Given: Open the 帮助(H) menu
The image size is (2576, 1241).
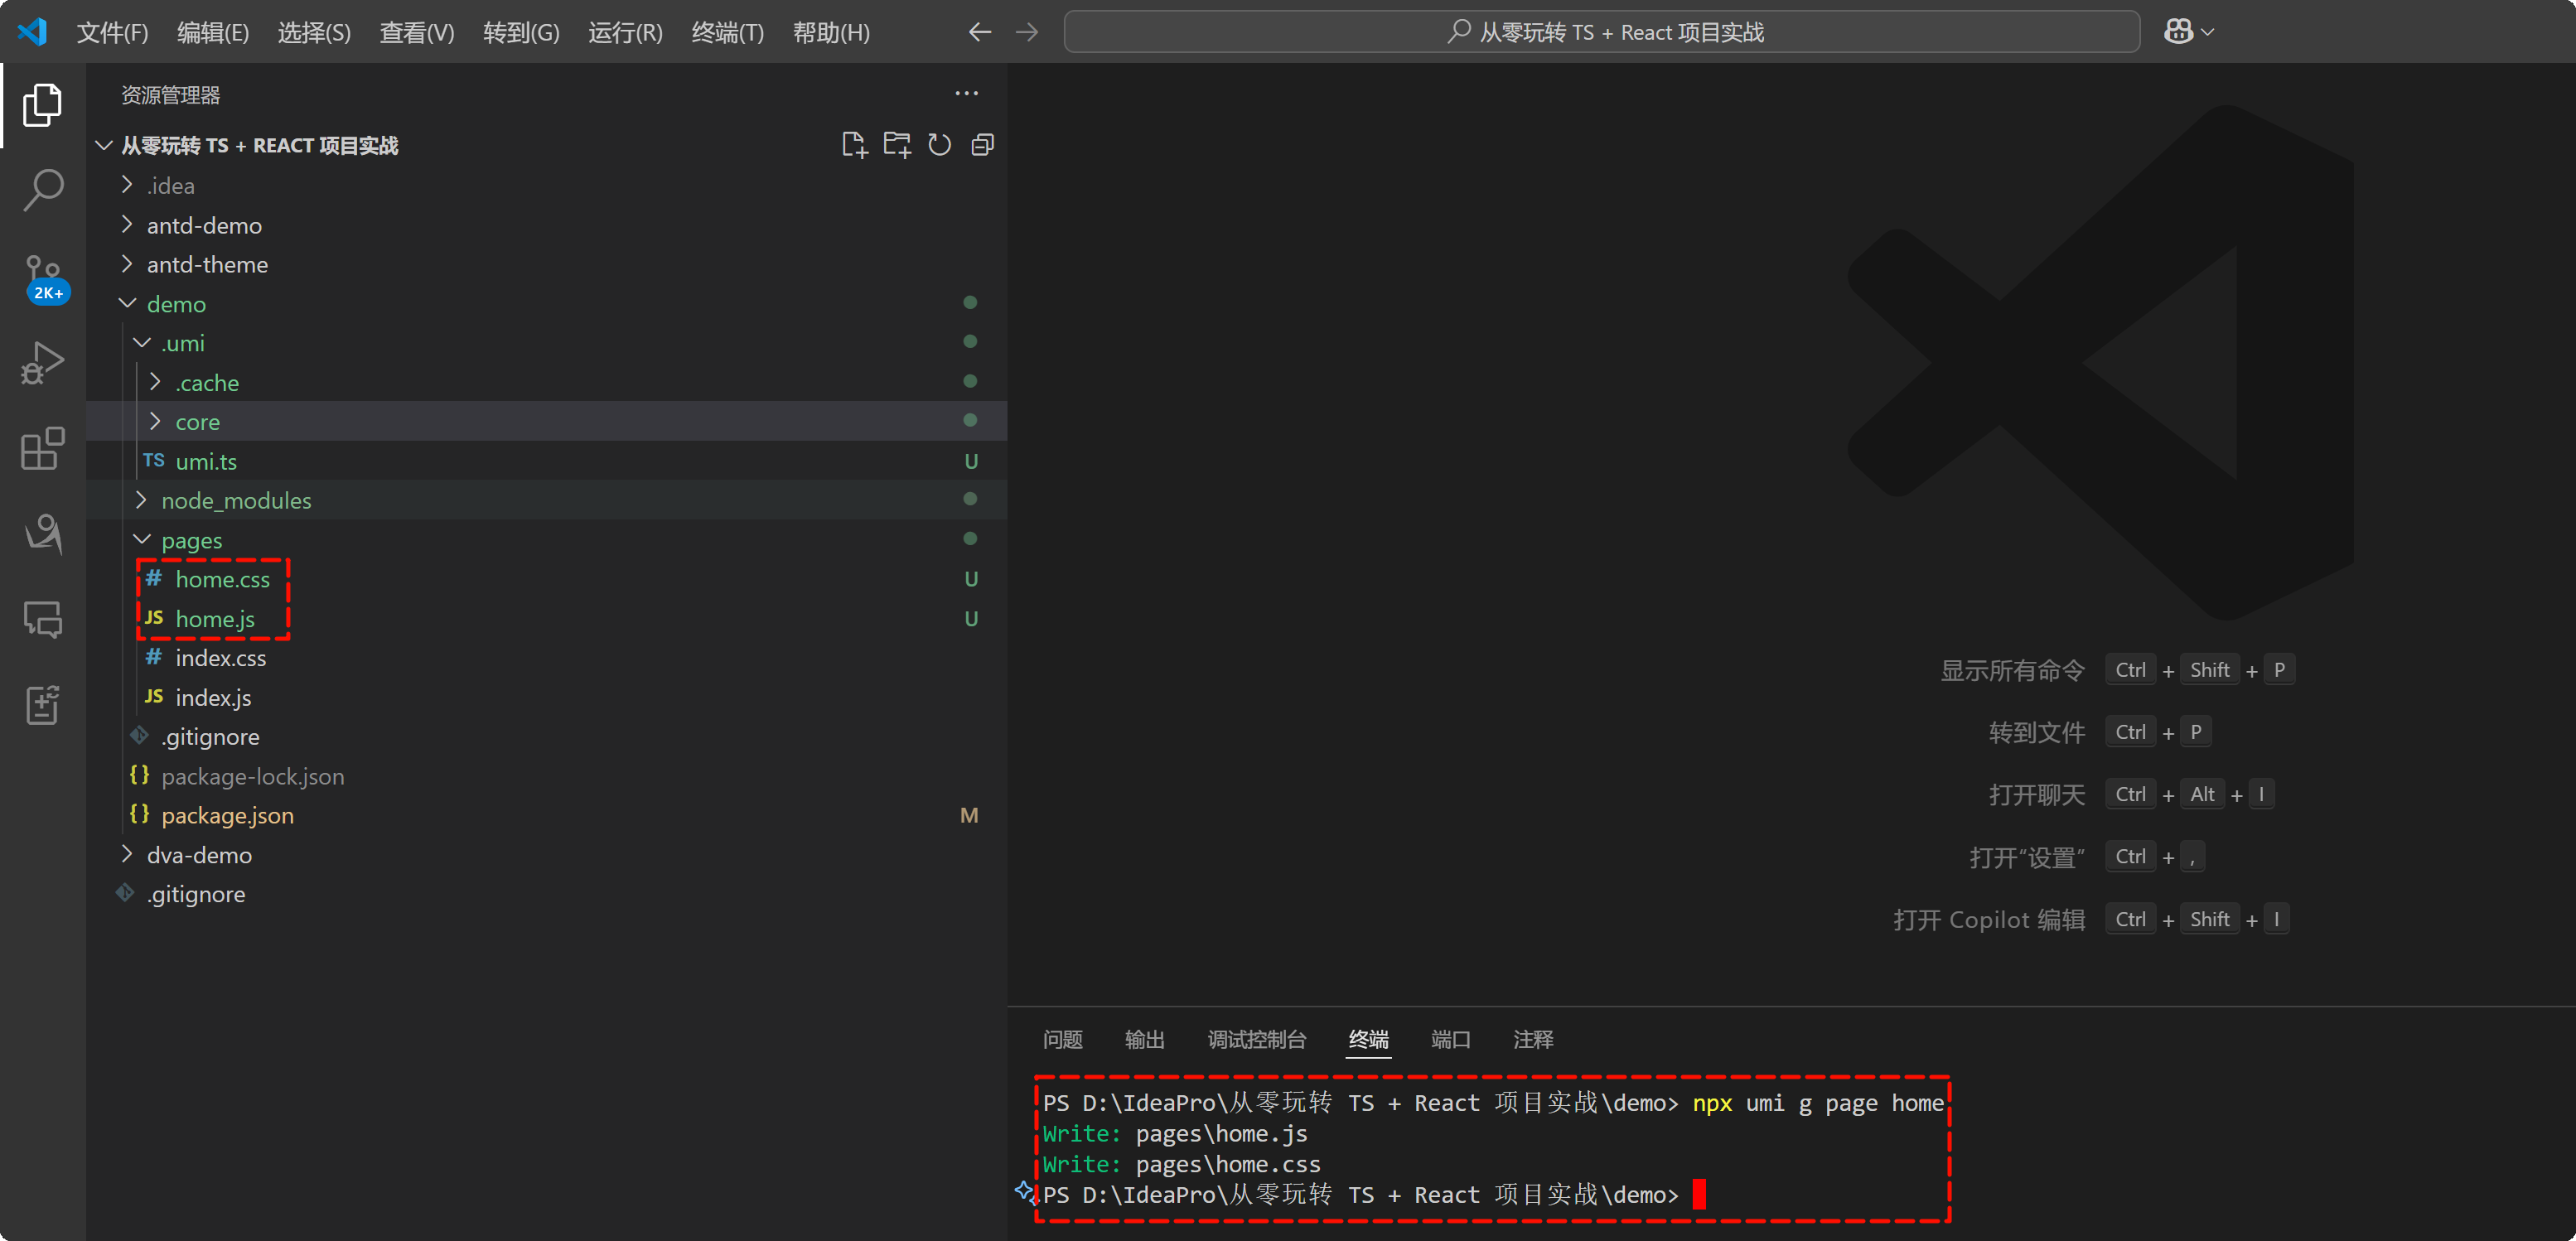Looking at the screenshot, I should (831, 33).
